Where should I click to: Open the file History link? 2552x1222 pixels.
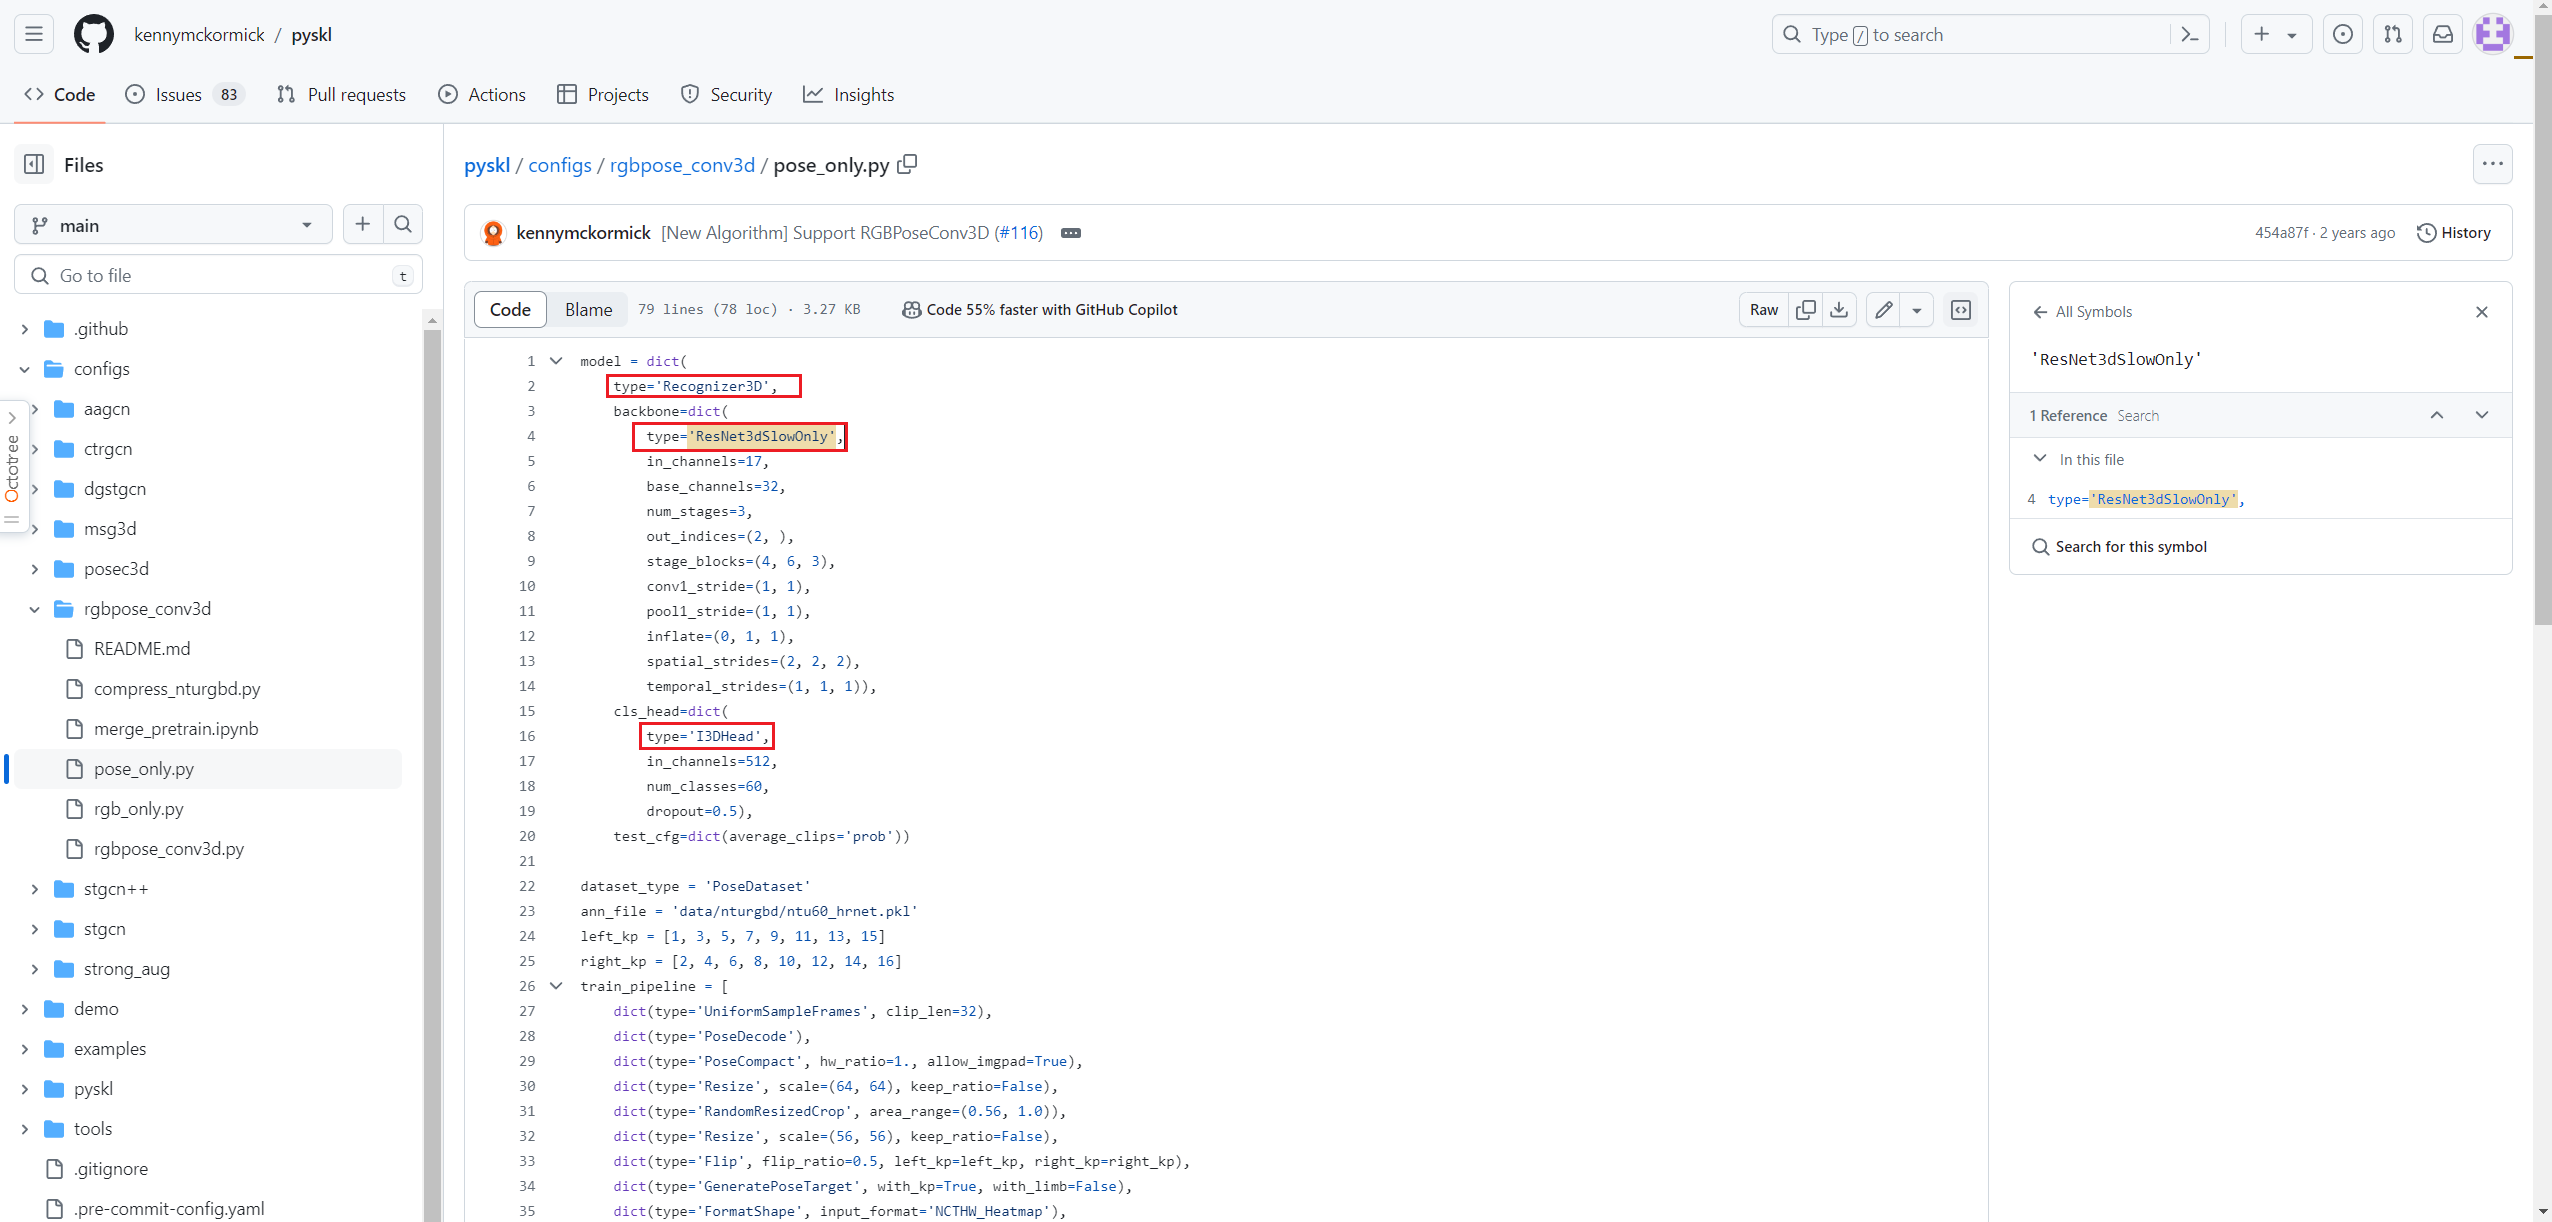pos(2453,233)
